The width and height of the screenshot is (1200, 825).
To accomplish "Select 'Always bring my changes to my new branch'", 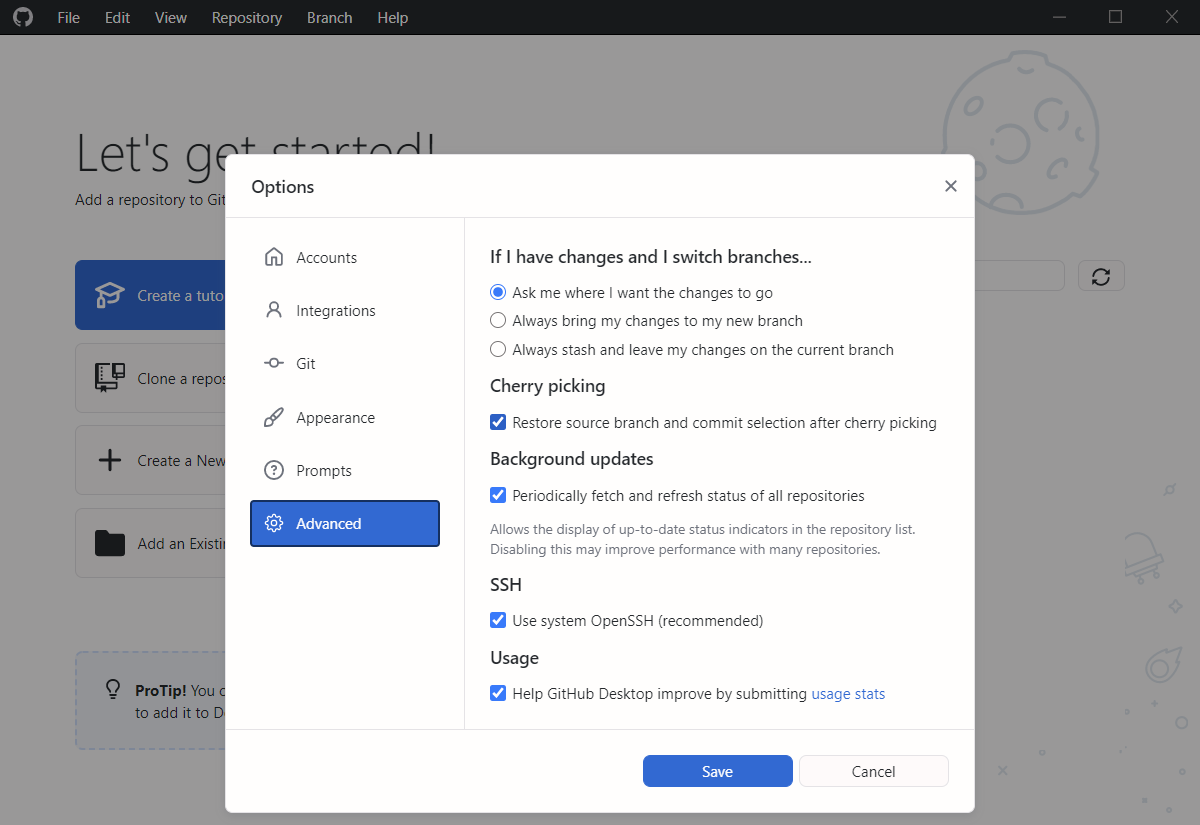I will click(497, 320).
